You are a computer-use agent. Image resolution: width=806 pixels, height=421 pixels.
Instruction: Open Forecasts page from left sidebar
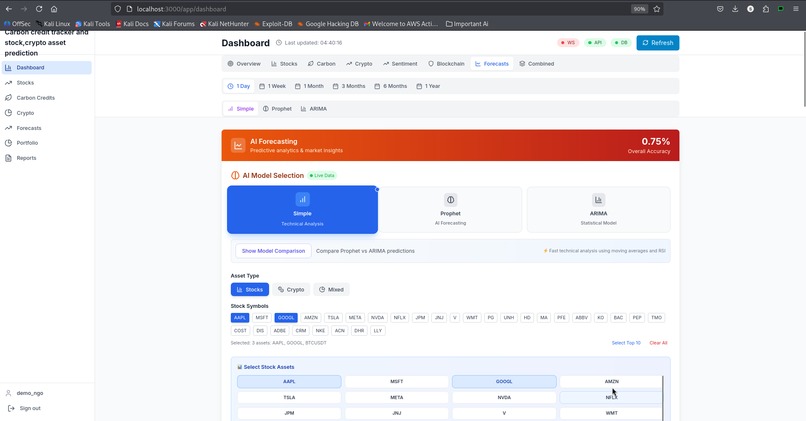pos(47,128)
